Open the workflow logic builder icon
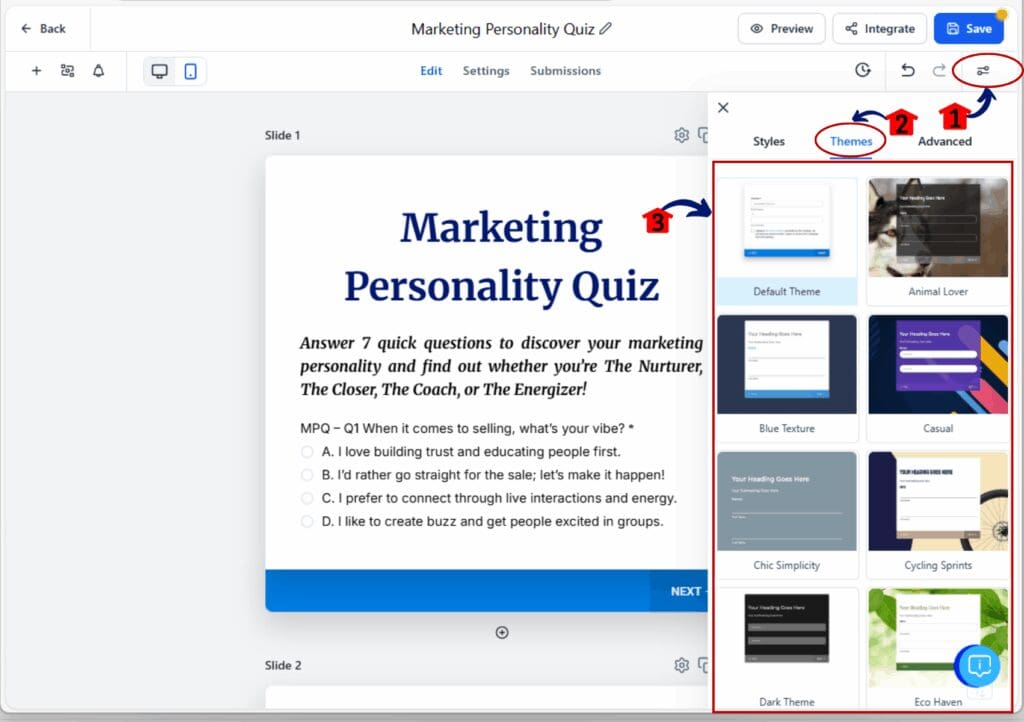This screenshot has width=1024, height=722. click(x=68, y=71)
